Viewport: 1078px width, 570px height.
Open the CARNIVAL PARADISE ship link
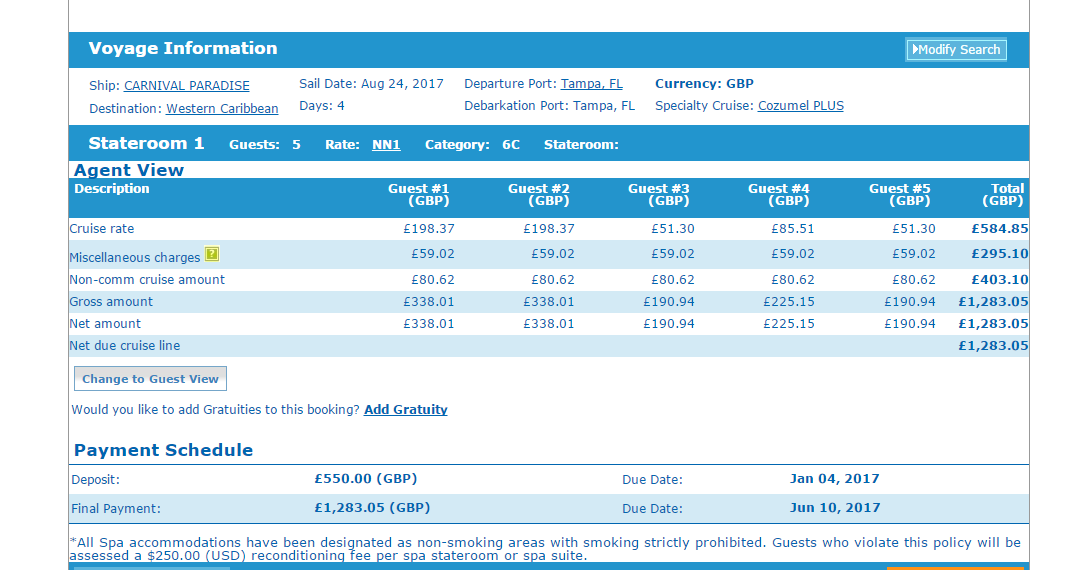[x=186, y=86]
